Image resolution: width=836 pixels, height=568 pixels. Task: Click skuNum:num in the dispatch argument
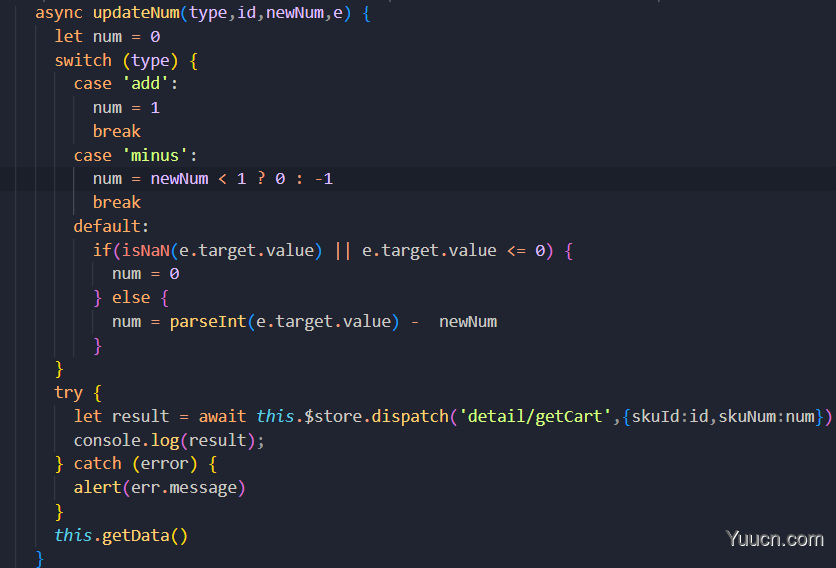pos(767,416)
